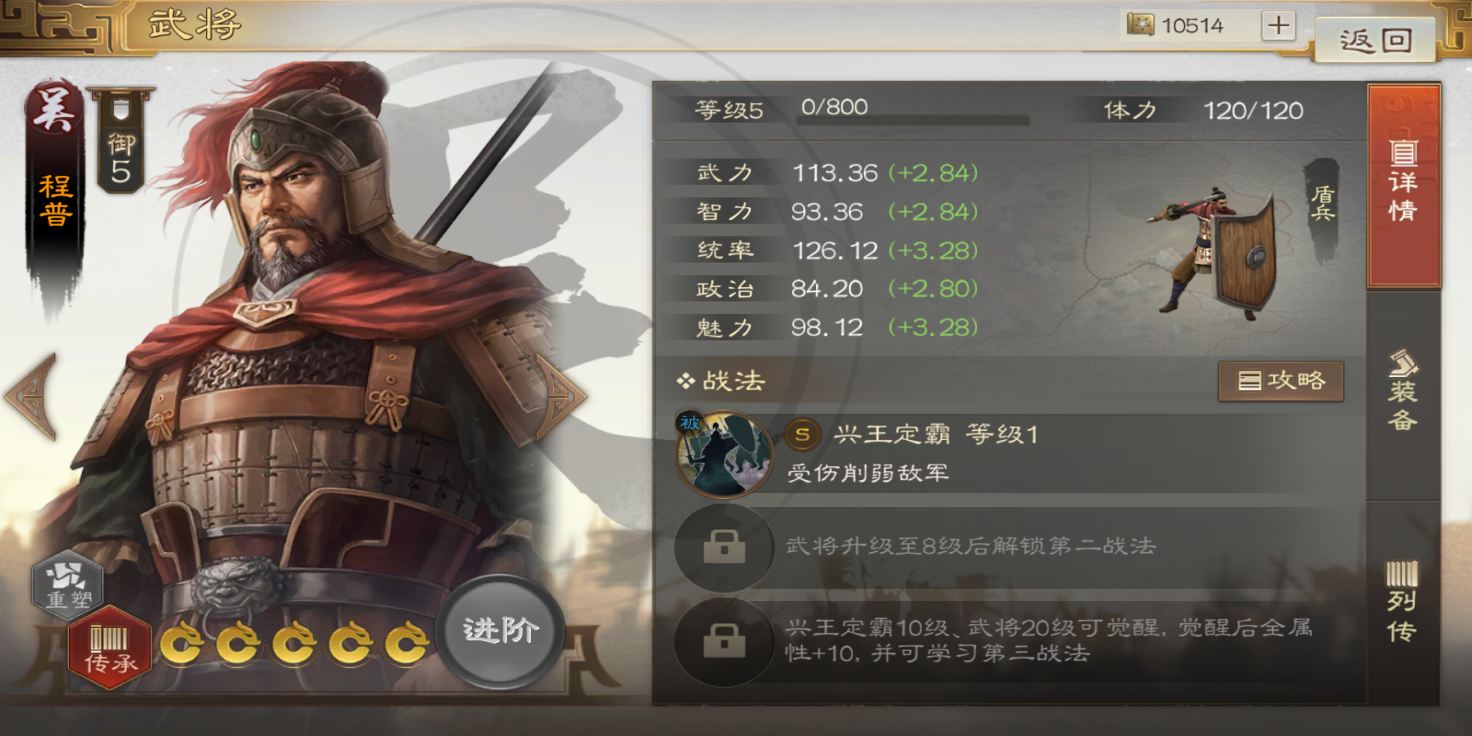Open the 详情 details tab

point(1403,186)
